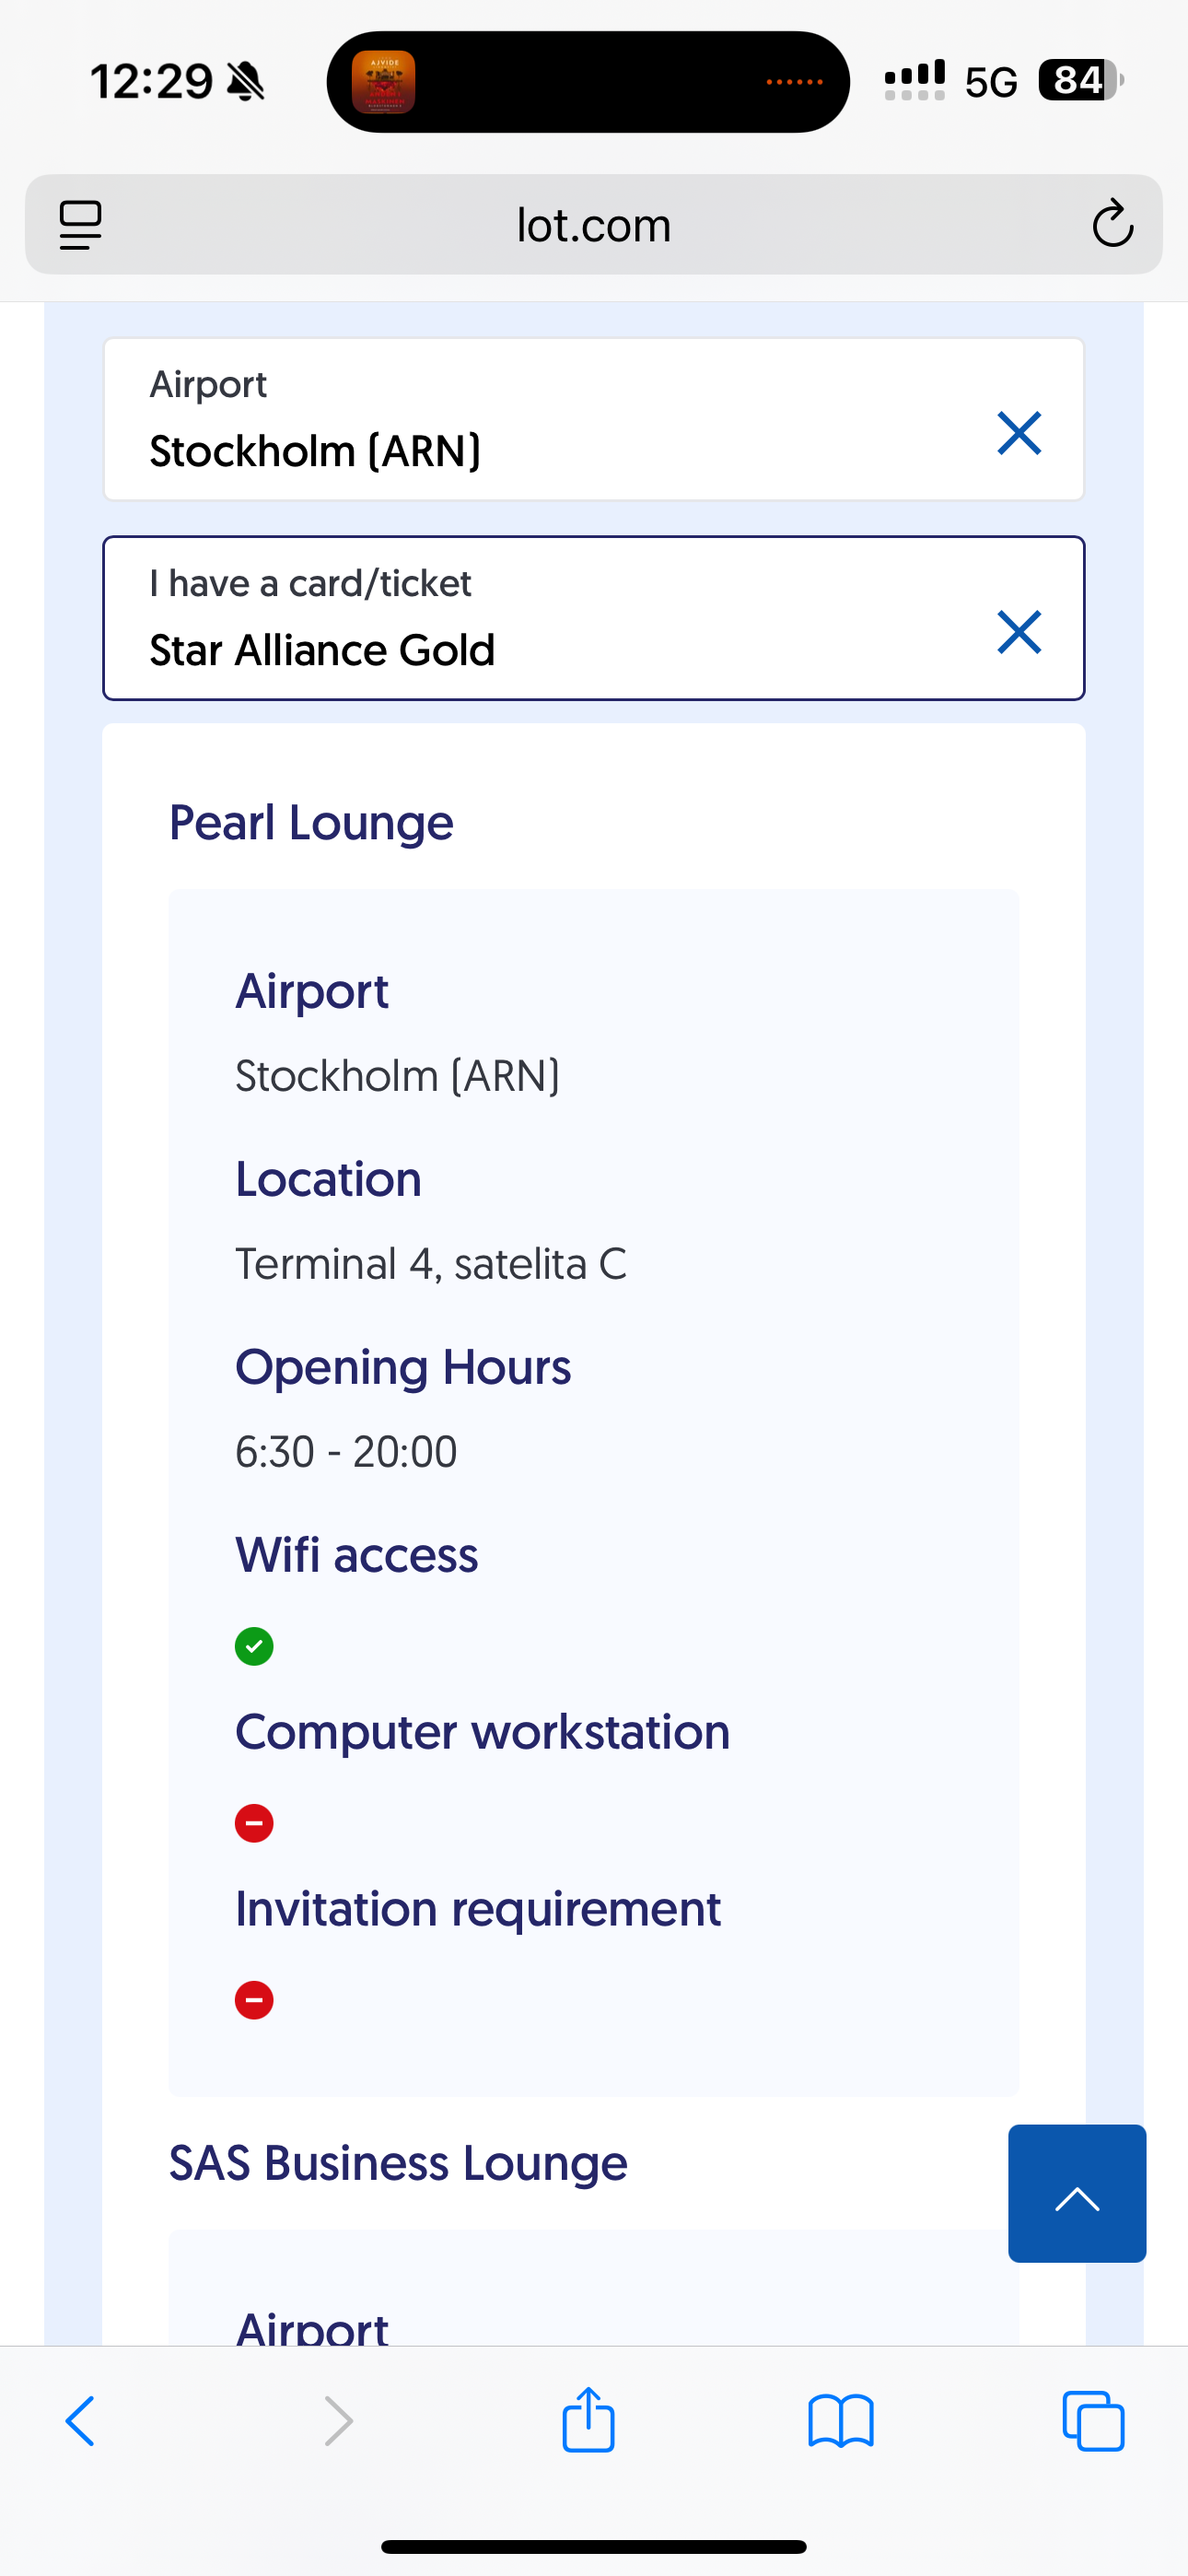Go back in Safari

click(x=80, y=2421)
